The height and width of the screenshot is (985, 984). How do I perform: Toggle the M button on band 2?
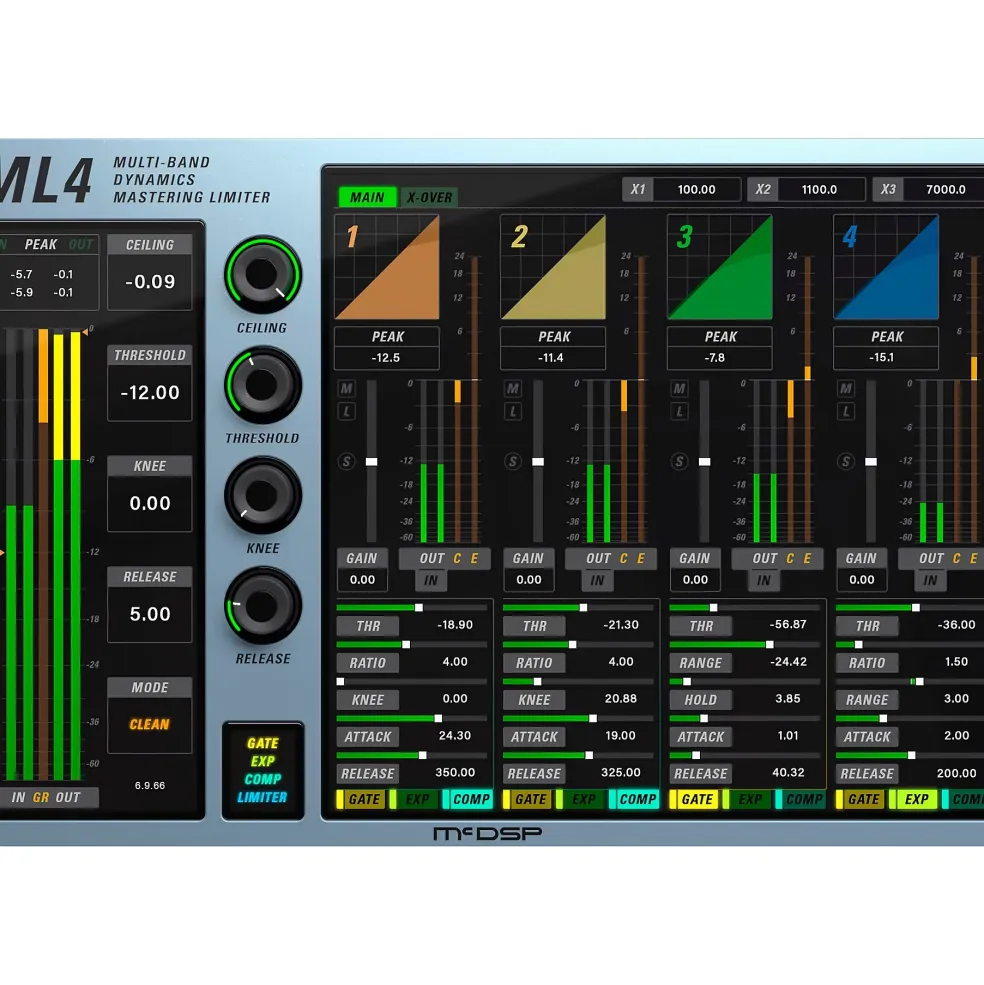(x=513, y=388)
